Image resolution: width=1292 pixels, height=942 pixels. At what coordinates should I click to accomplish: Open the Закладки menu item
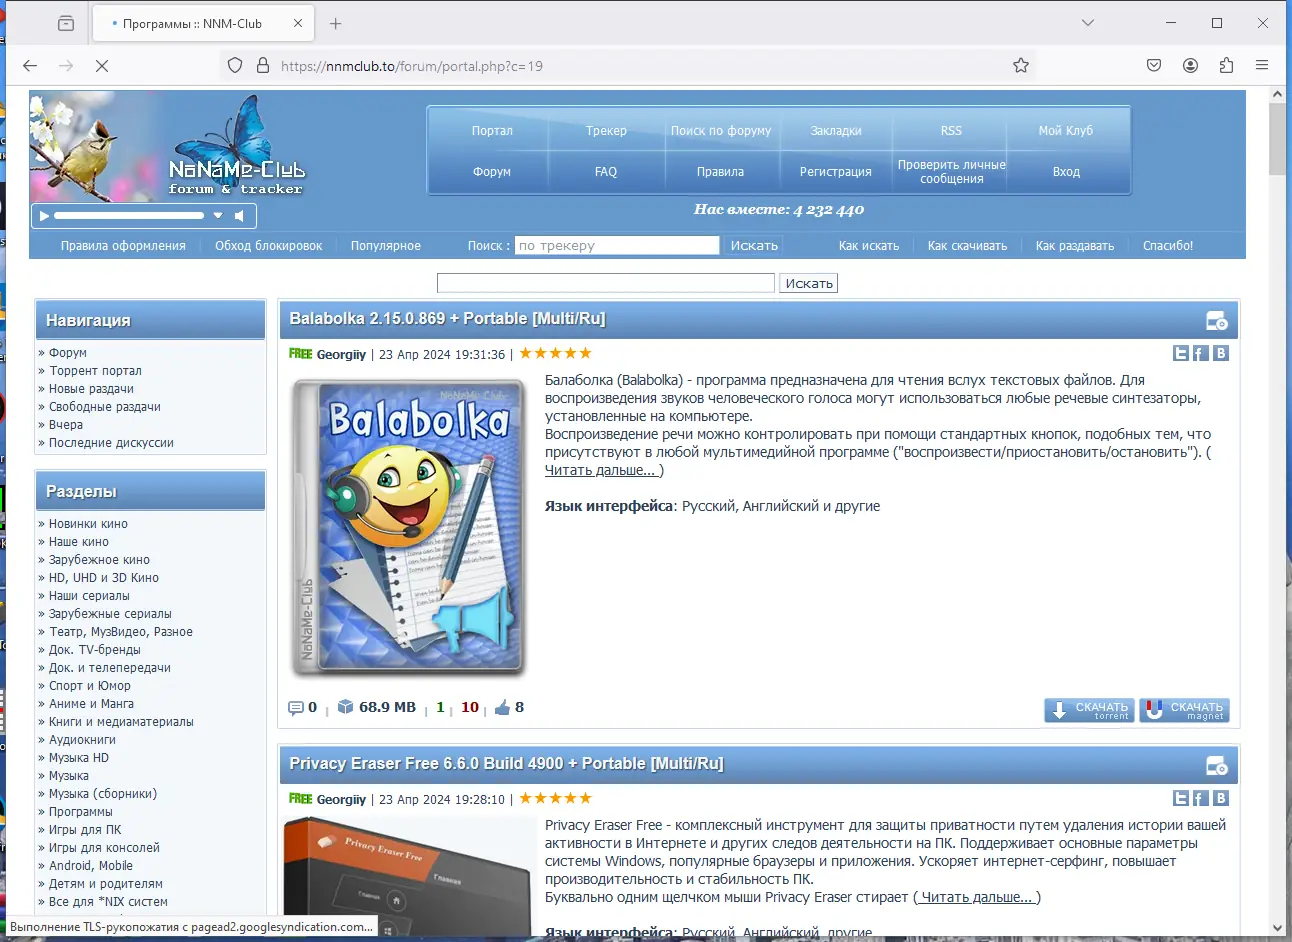(x=836, y=131)
